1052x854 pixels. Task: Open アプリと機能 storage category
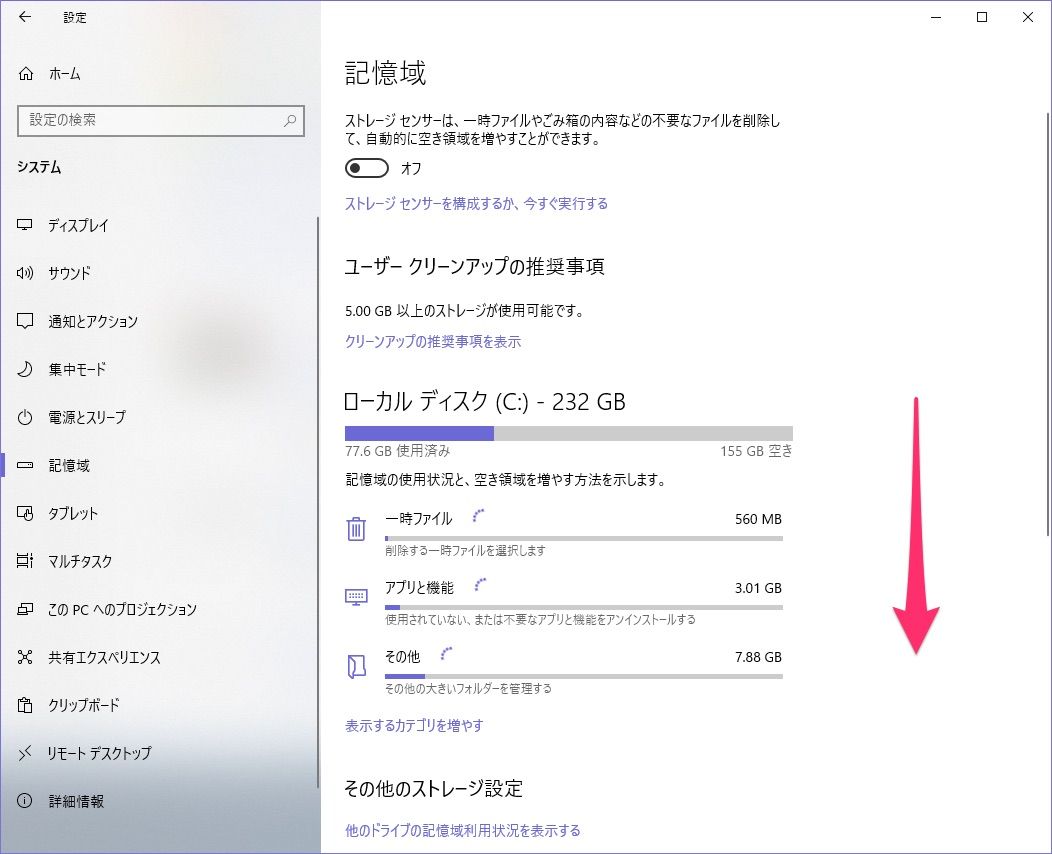click(x=564, y=602)
